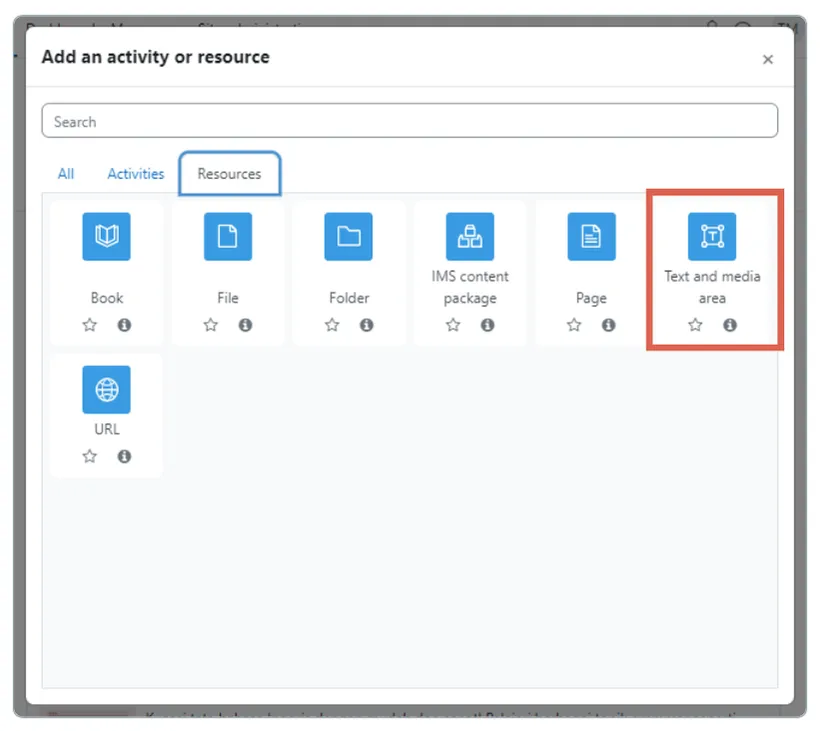Show information about the Page resource
Viewport: 821px width, 731px height.
(609, 325)
